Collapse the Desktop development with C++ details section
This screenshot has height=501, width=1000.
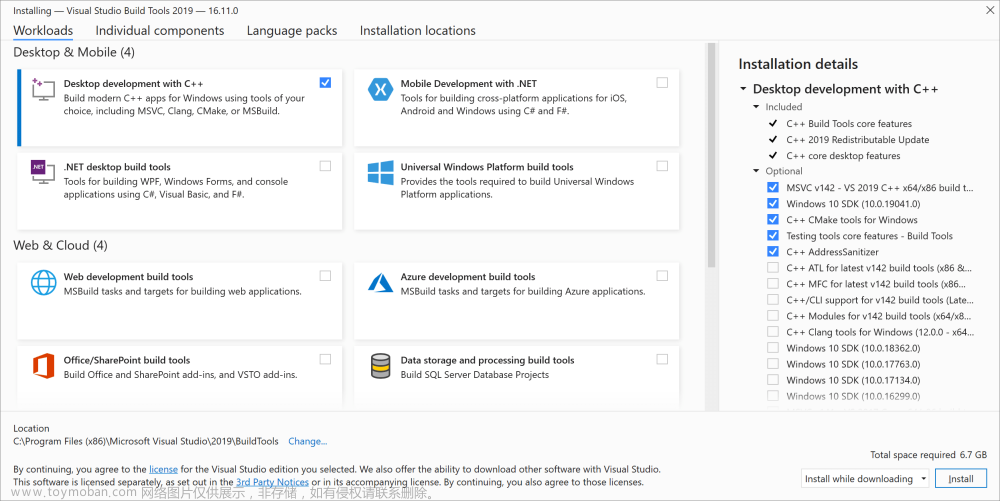(x=743, y=89)
